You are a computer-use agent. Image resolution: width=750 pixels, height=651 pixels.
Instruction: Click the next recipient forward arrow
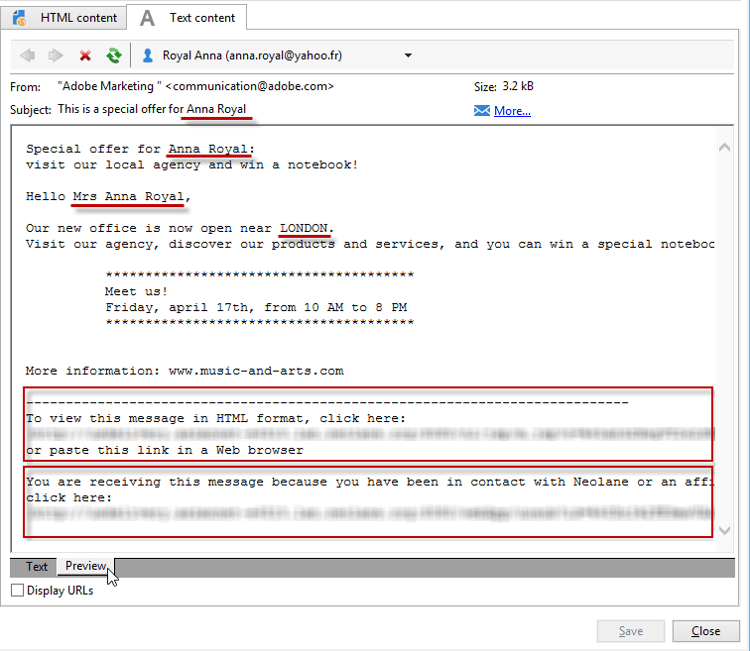click(x=56, y=55)
